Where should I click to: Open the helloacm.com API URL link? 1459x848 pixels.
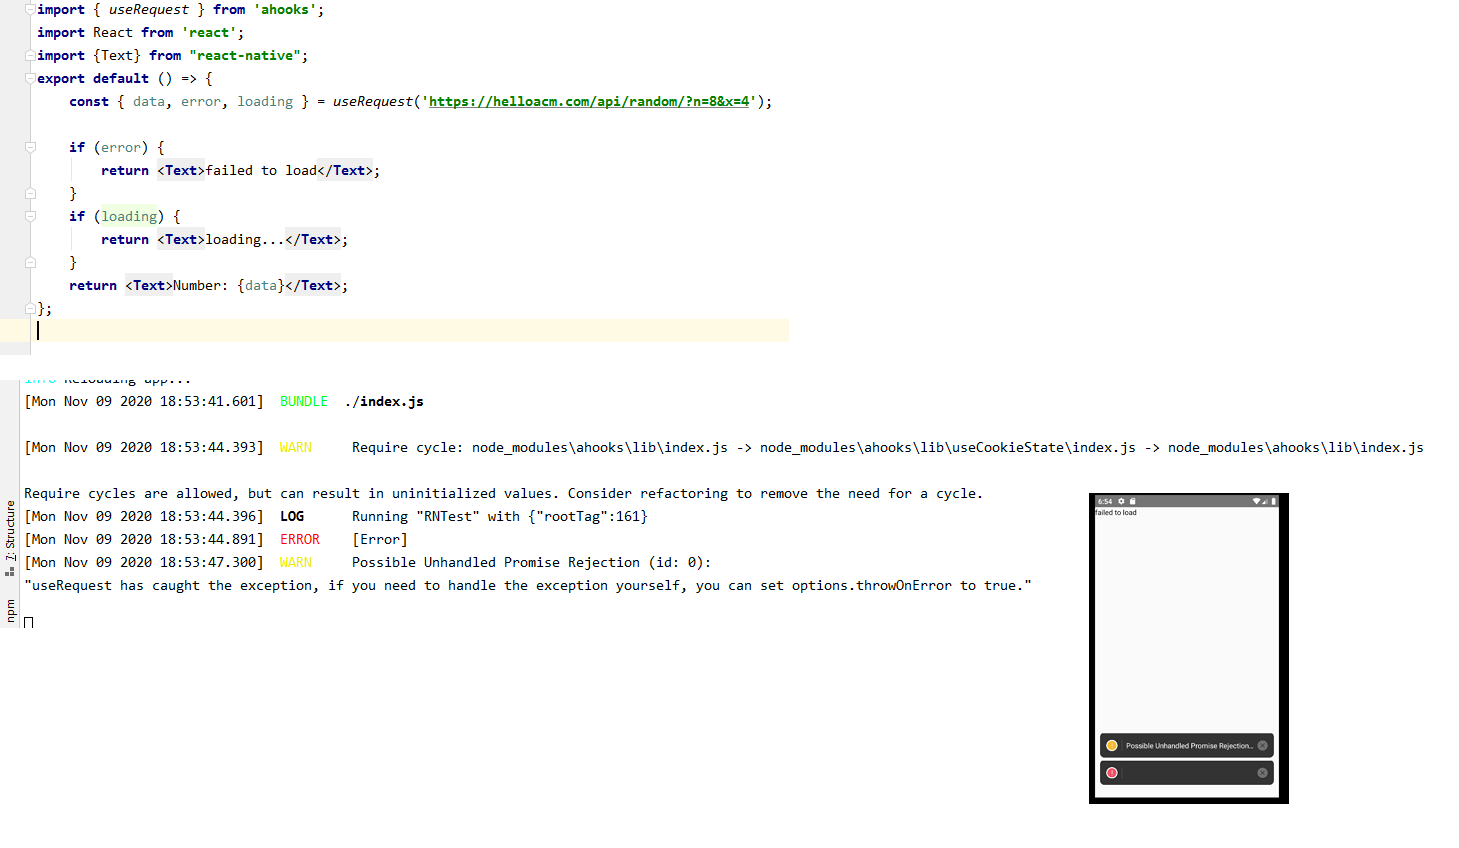click(589, 101)
